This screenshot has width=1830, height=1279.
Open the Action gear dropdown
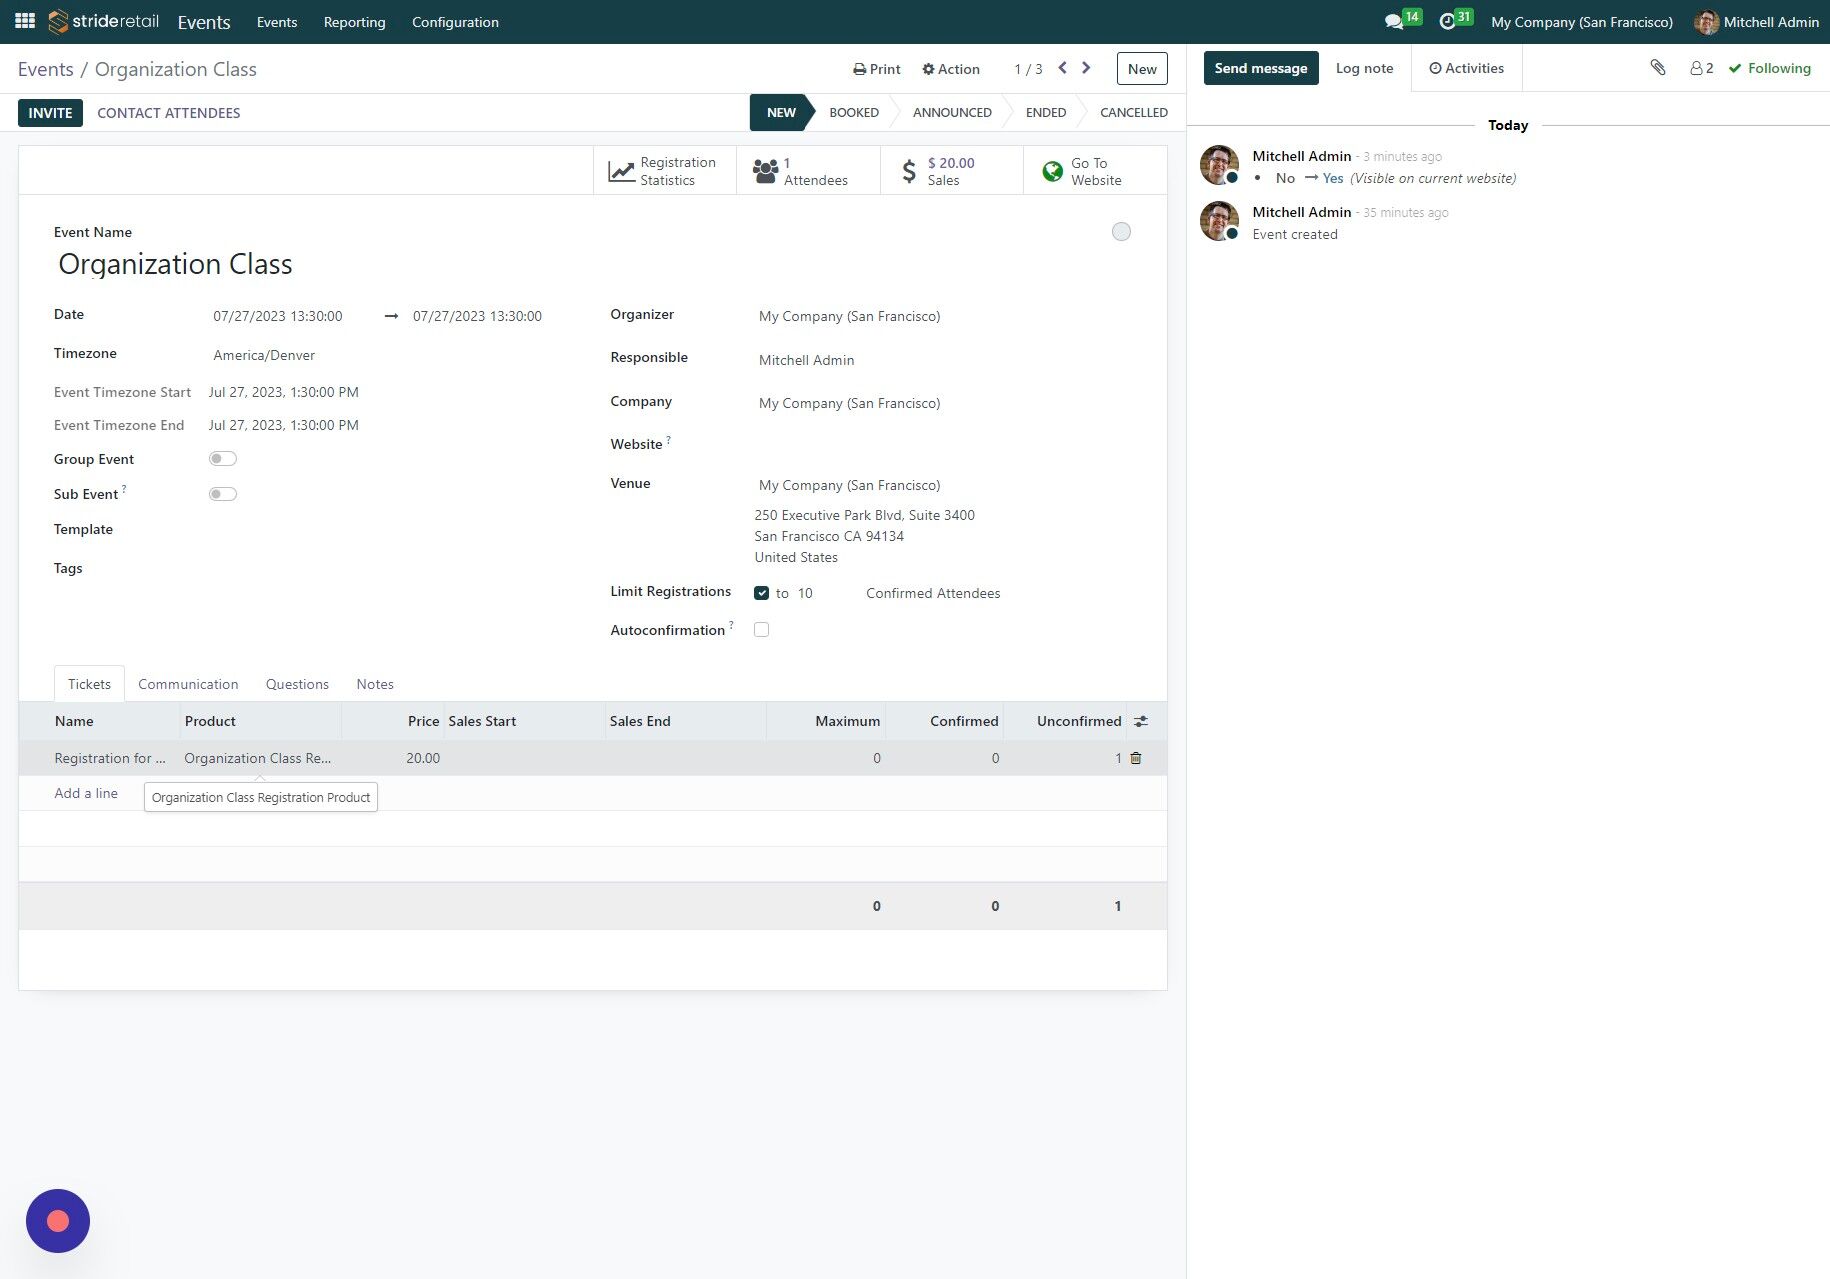(950, 69)
